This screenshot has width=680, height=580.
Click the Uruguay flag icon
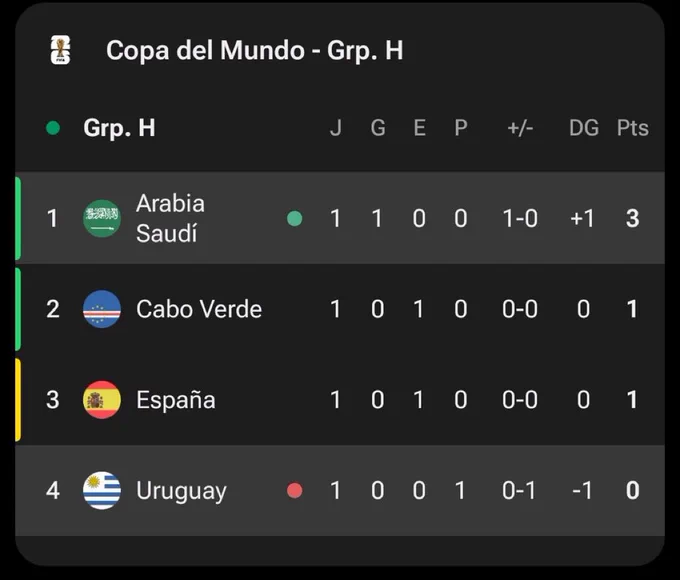102,490
